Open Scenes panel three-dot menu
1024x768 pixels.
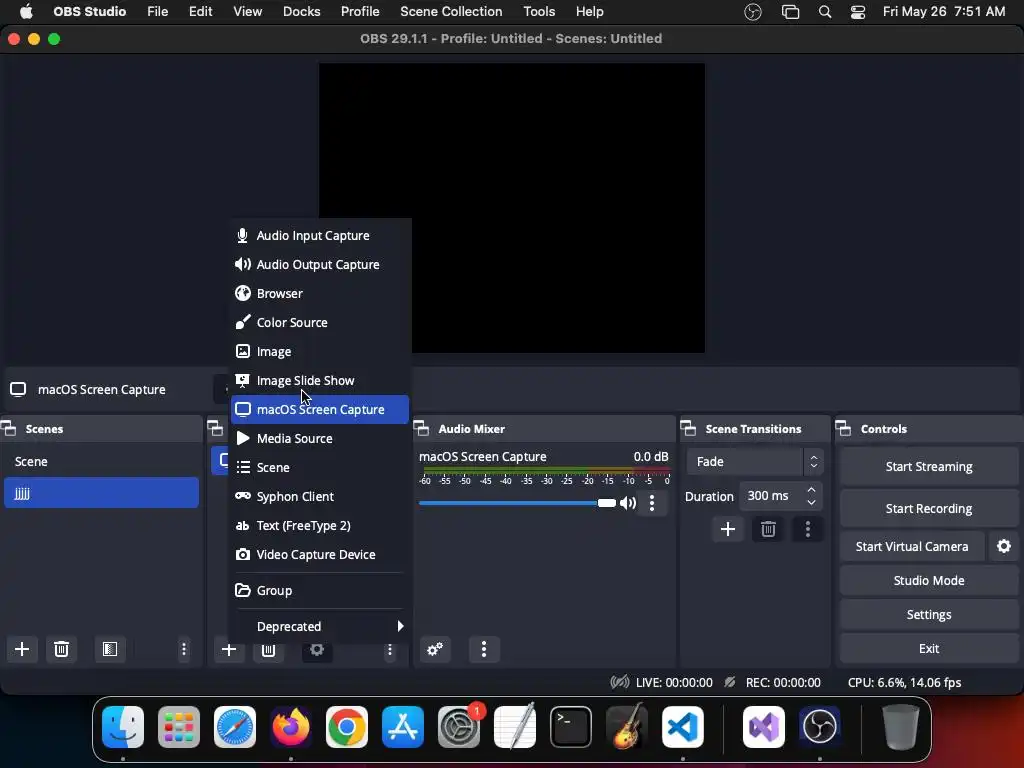pos(184,649)
